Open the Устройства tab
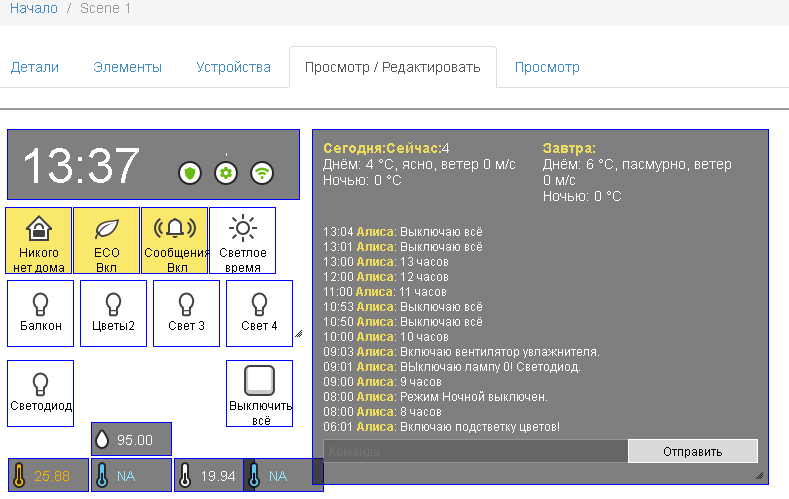The width and height of the screenshot is (789, 499). pos(233,67)
